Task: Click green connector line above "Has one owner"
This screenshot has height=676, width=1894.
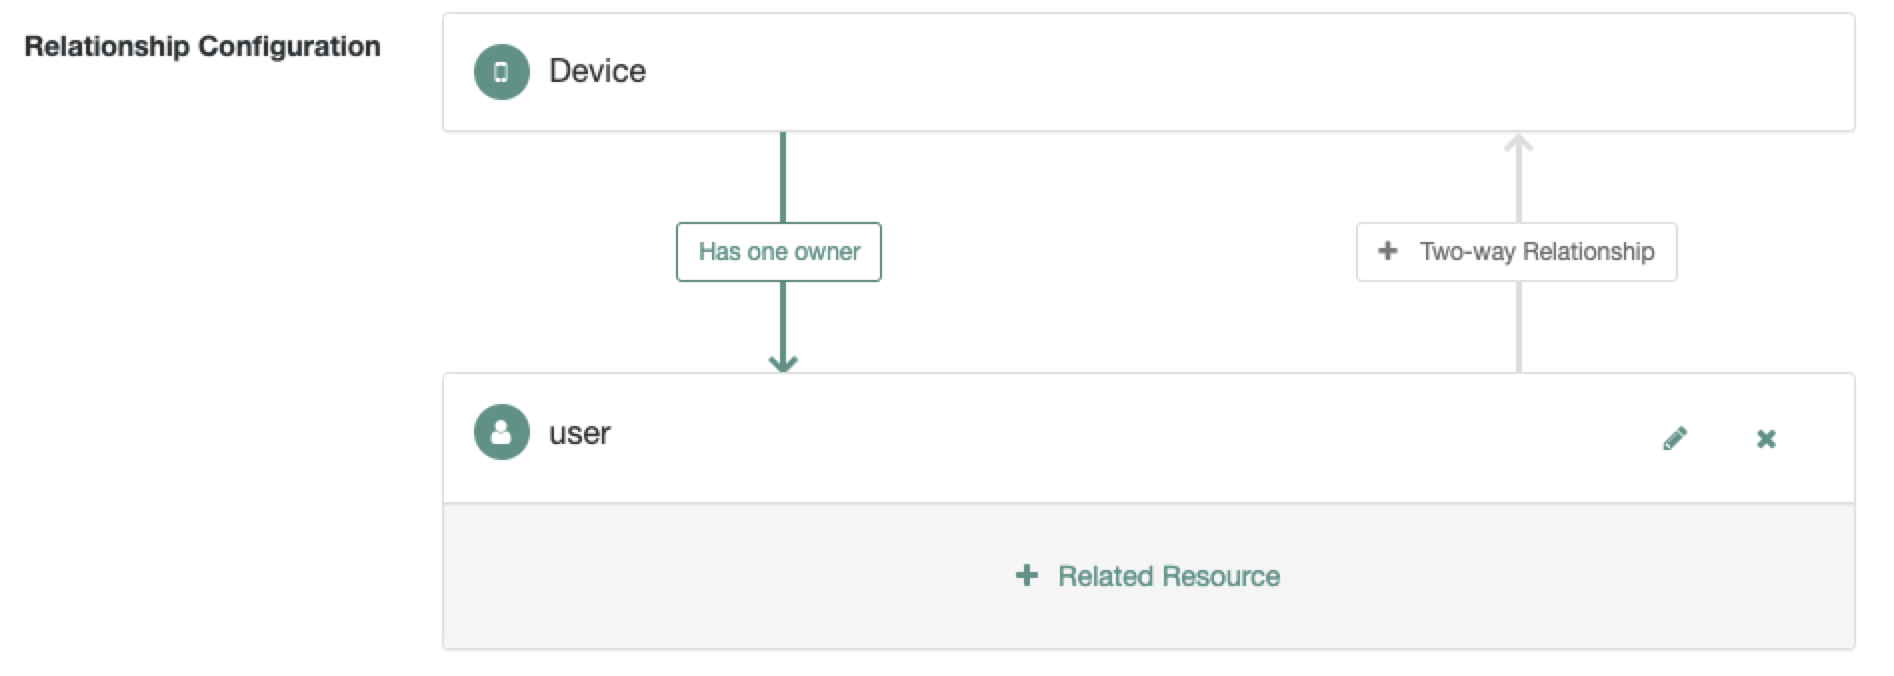Action: pos(783,178)
